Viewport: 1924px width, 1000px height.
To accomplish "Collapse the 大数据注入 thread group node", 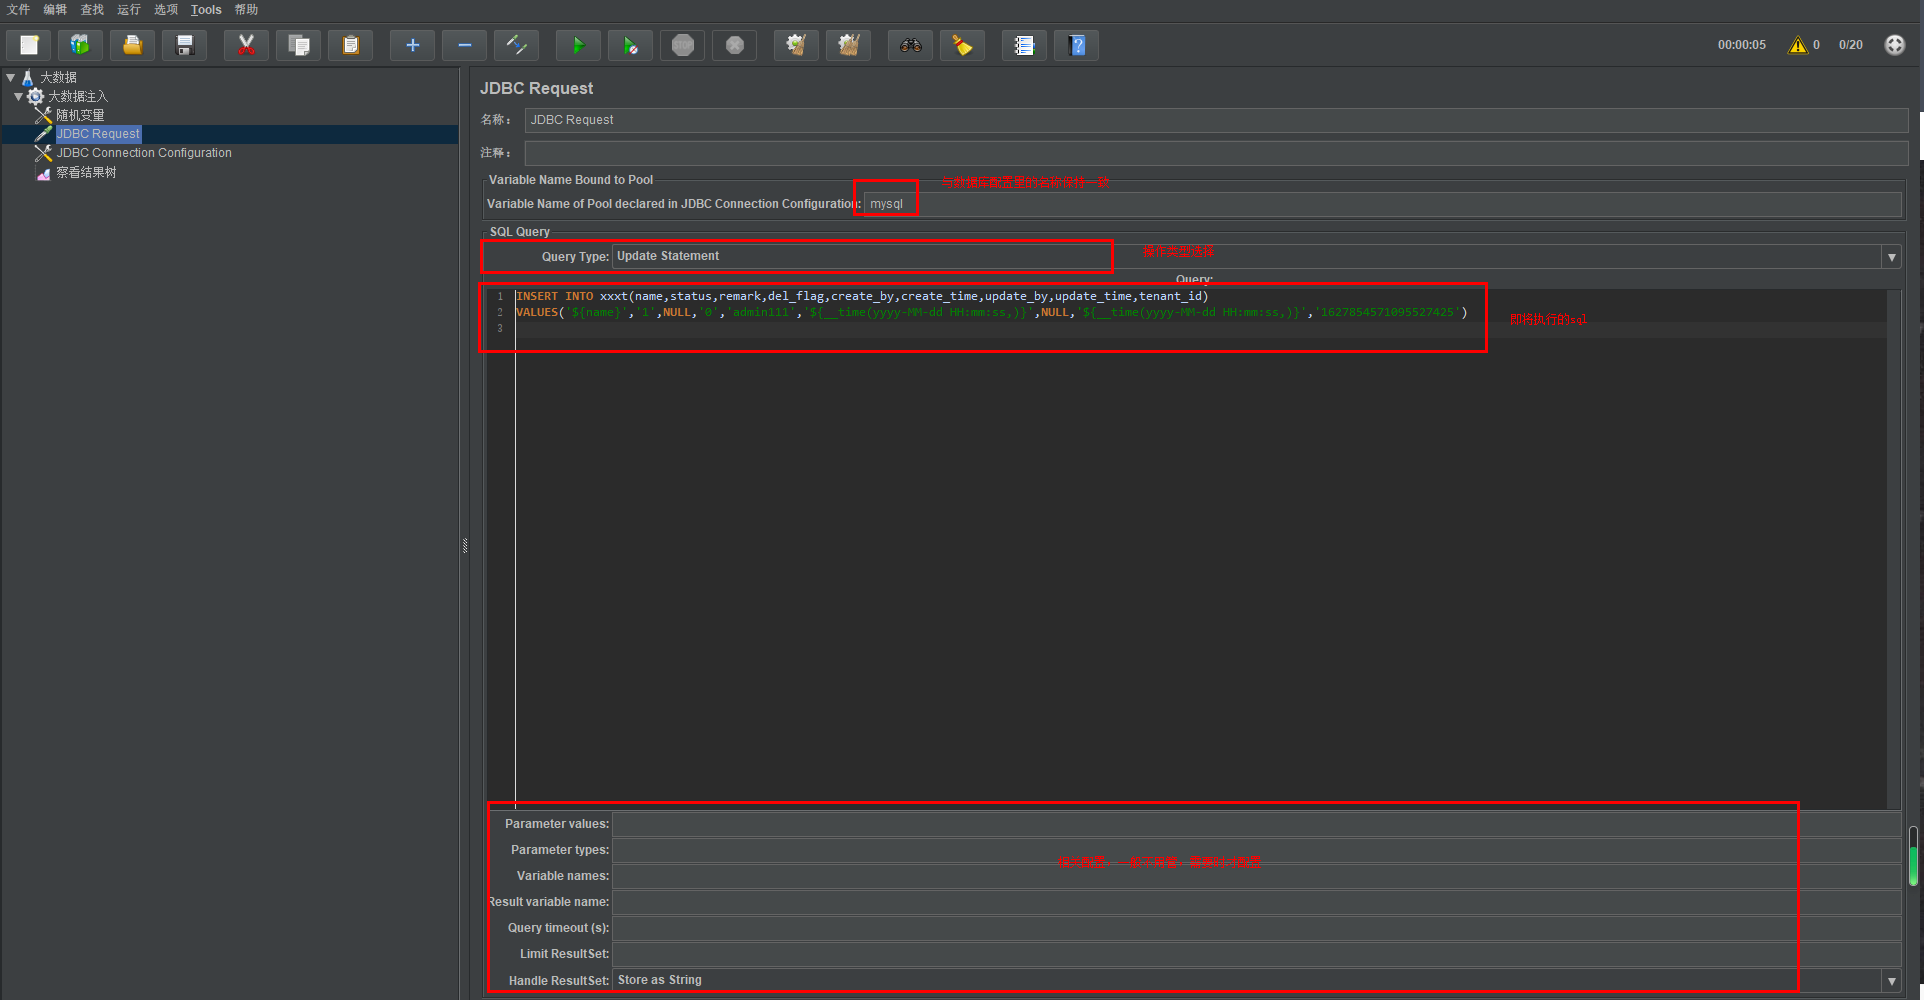I will (x=19, y=96).
